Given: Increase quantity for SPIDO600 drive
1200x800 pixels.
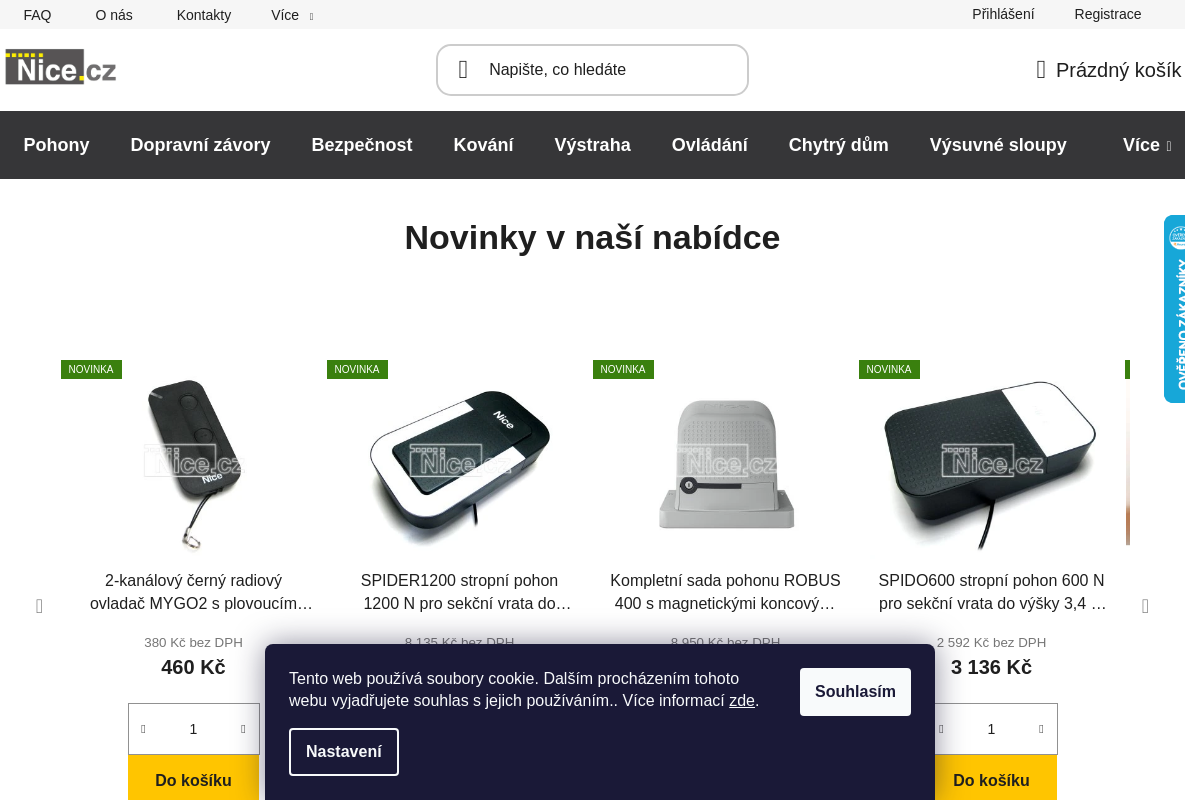Looking at the screenshot, I should 1041,729.
